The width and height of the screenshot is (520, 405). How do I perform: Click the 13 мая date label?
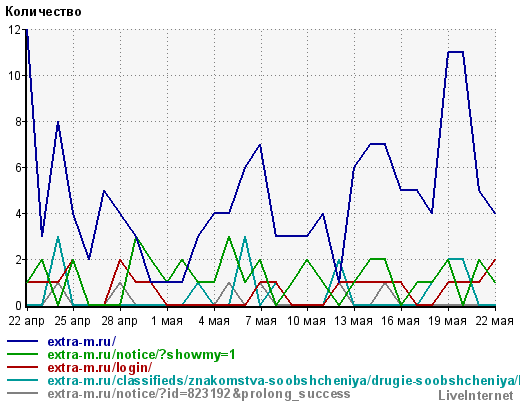click(x=353, y=321)
